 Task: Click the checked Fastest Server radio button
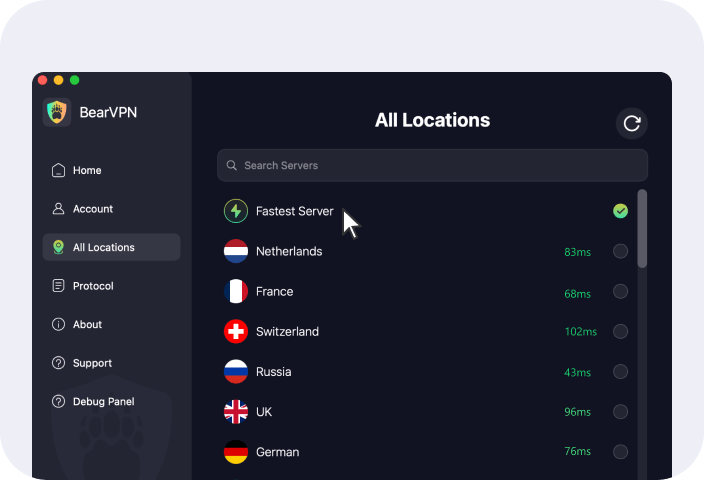[620, 211]
